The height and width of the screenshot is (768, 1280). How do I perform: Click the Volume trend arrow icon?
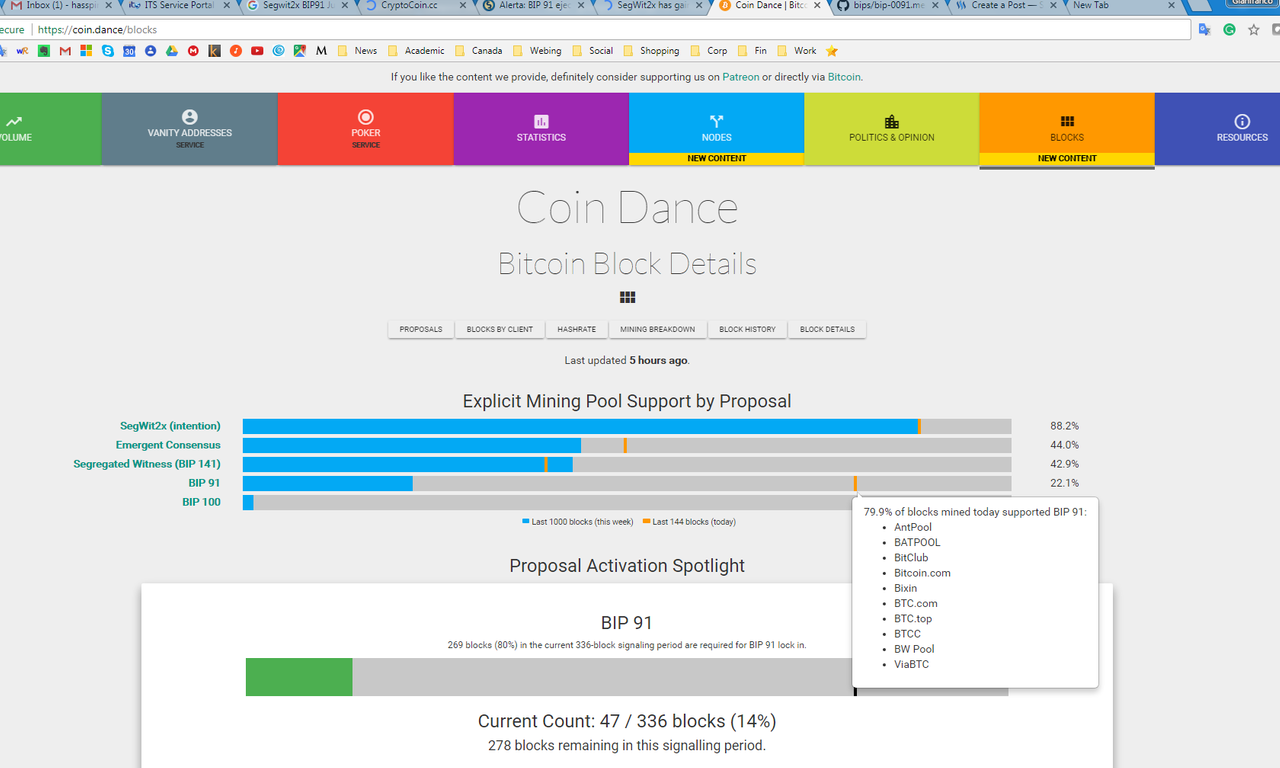13,121
